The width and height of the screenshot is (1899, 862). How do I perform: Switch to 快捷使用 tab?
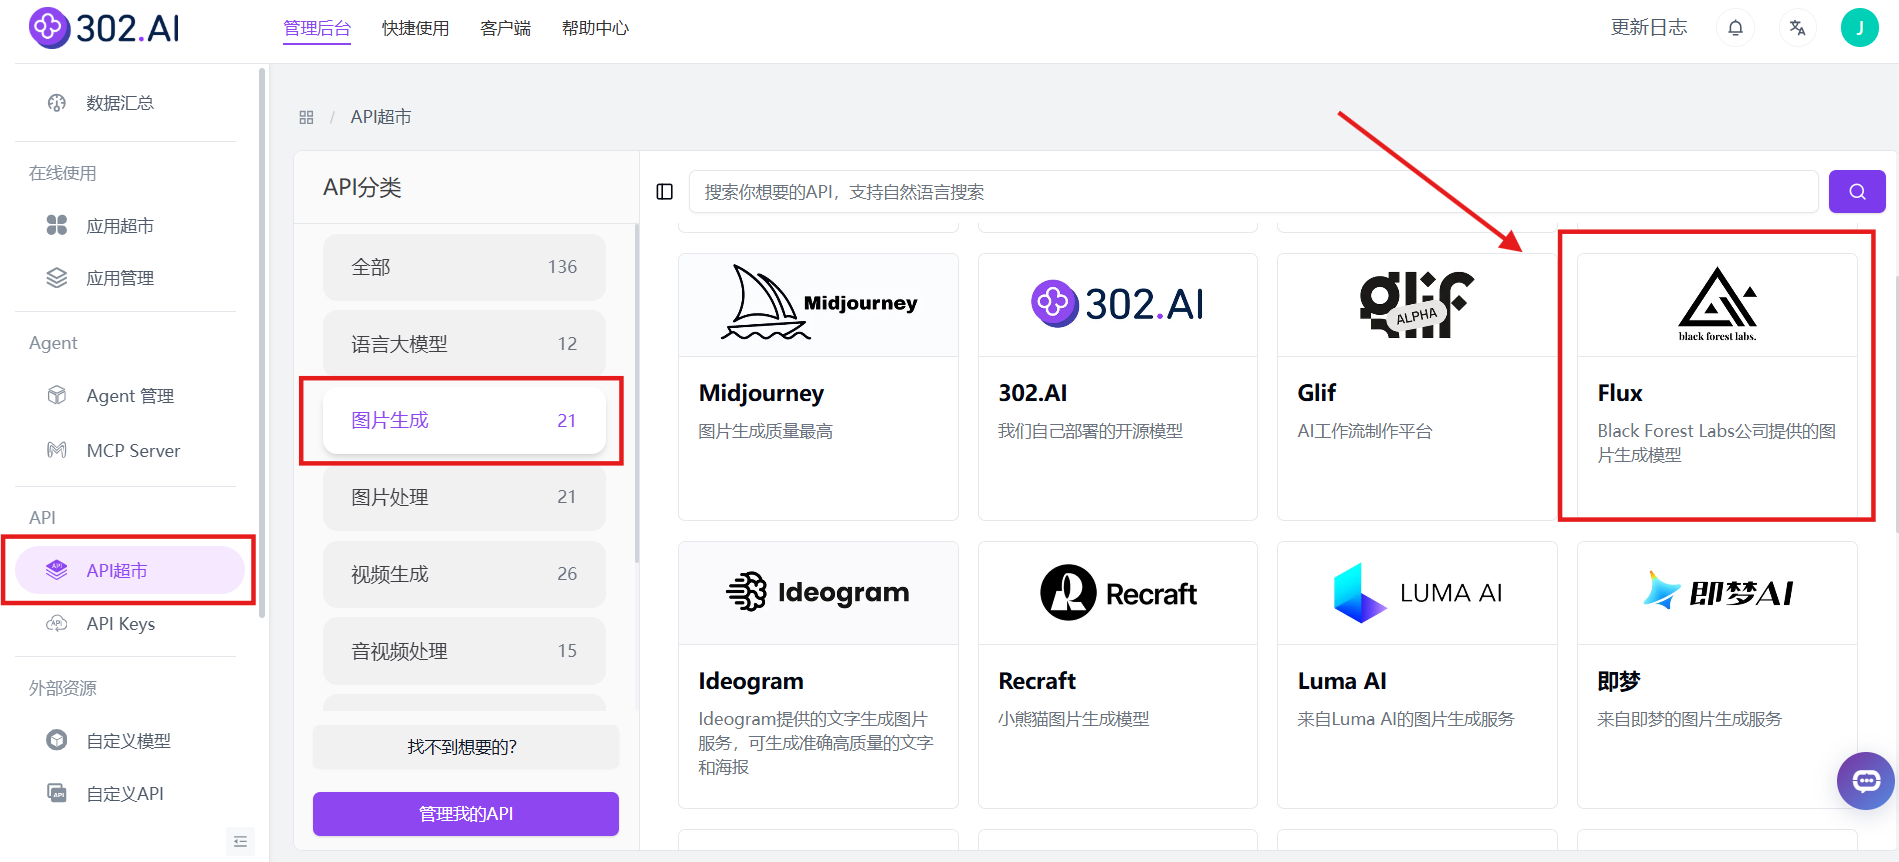tap(415, 28)
